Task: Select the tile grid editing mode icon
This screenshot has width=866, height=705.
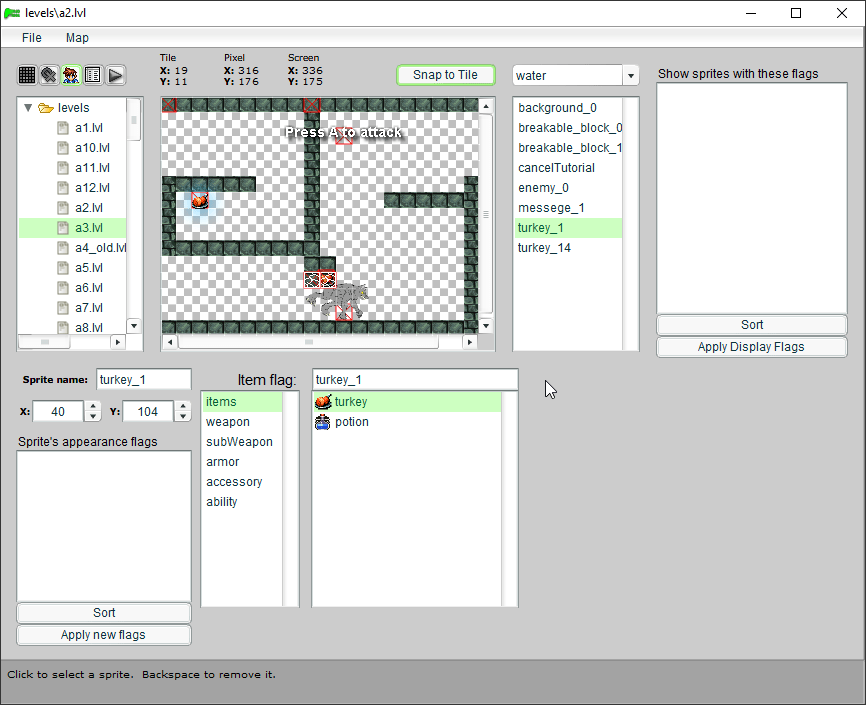Action: coord(27,75)
